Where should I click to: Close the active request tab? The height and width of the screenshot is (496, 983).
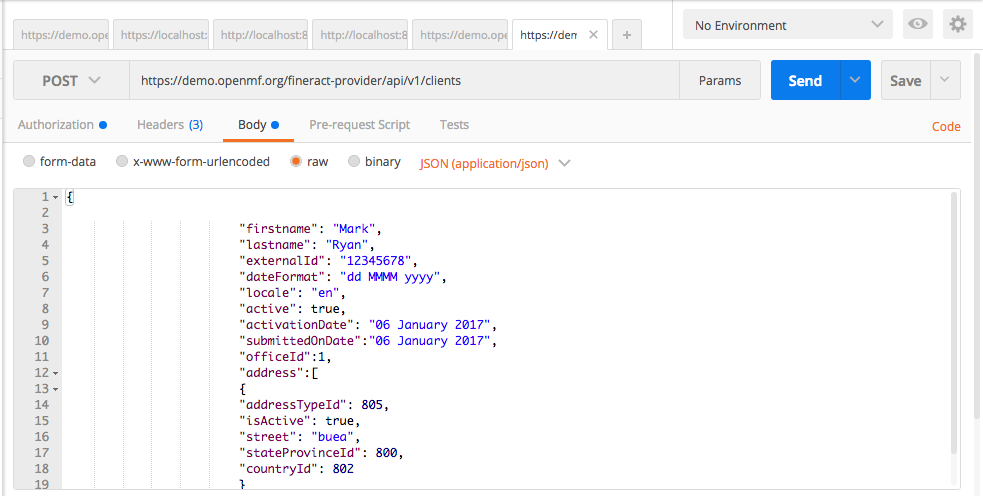click(x=594, y=35)
